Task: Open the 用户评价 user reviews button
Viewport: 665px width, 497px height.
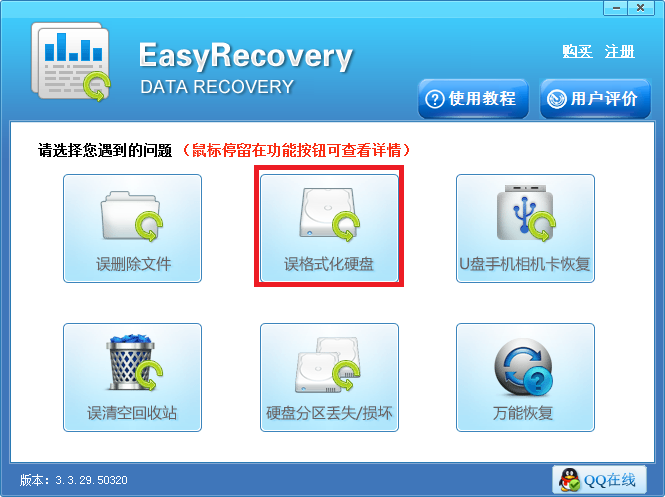Action: pos(595,99)
